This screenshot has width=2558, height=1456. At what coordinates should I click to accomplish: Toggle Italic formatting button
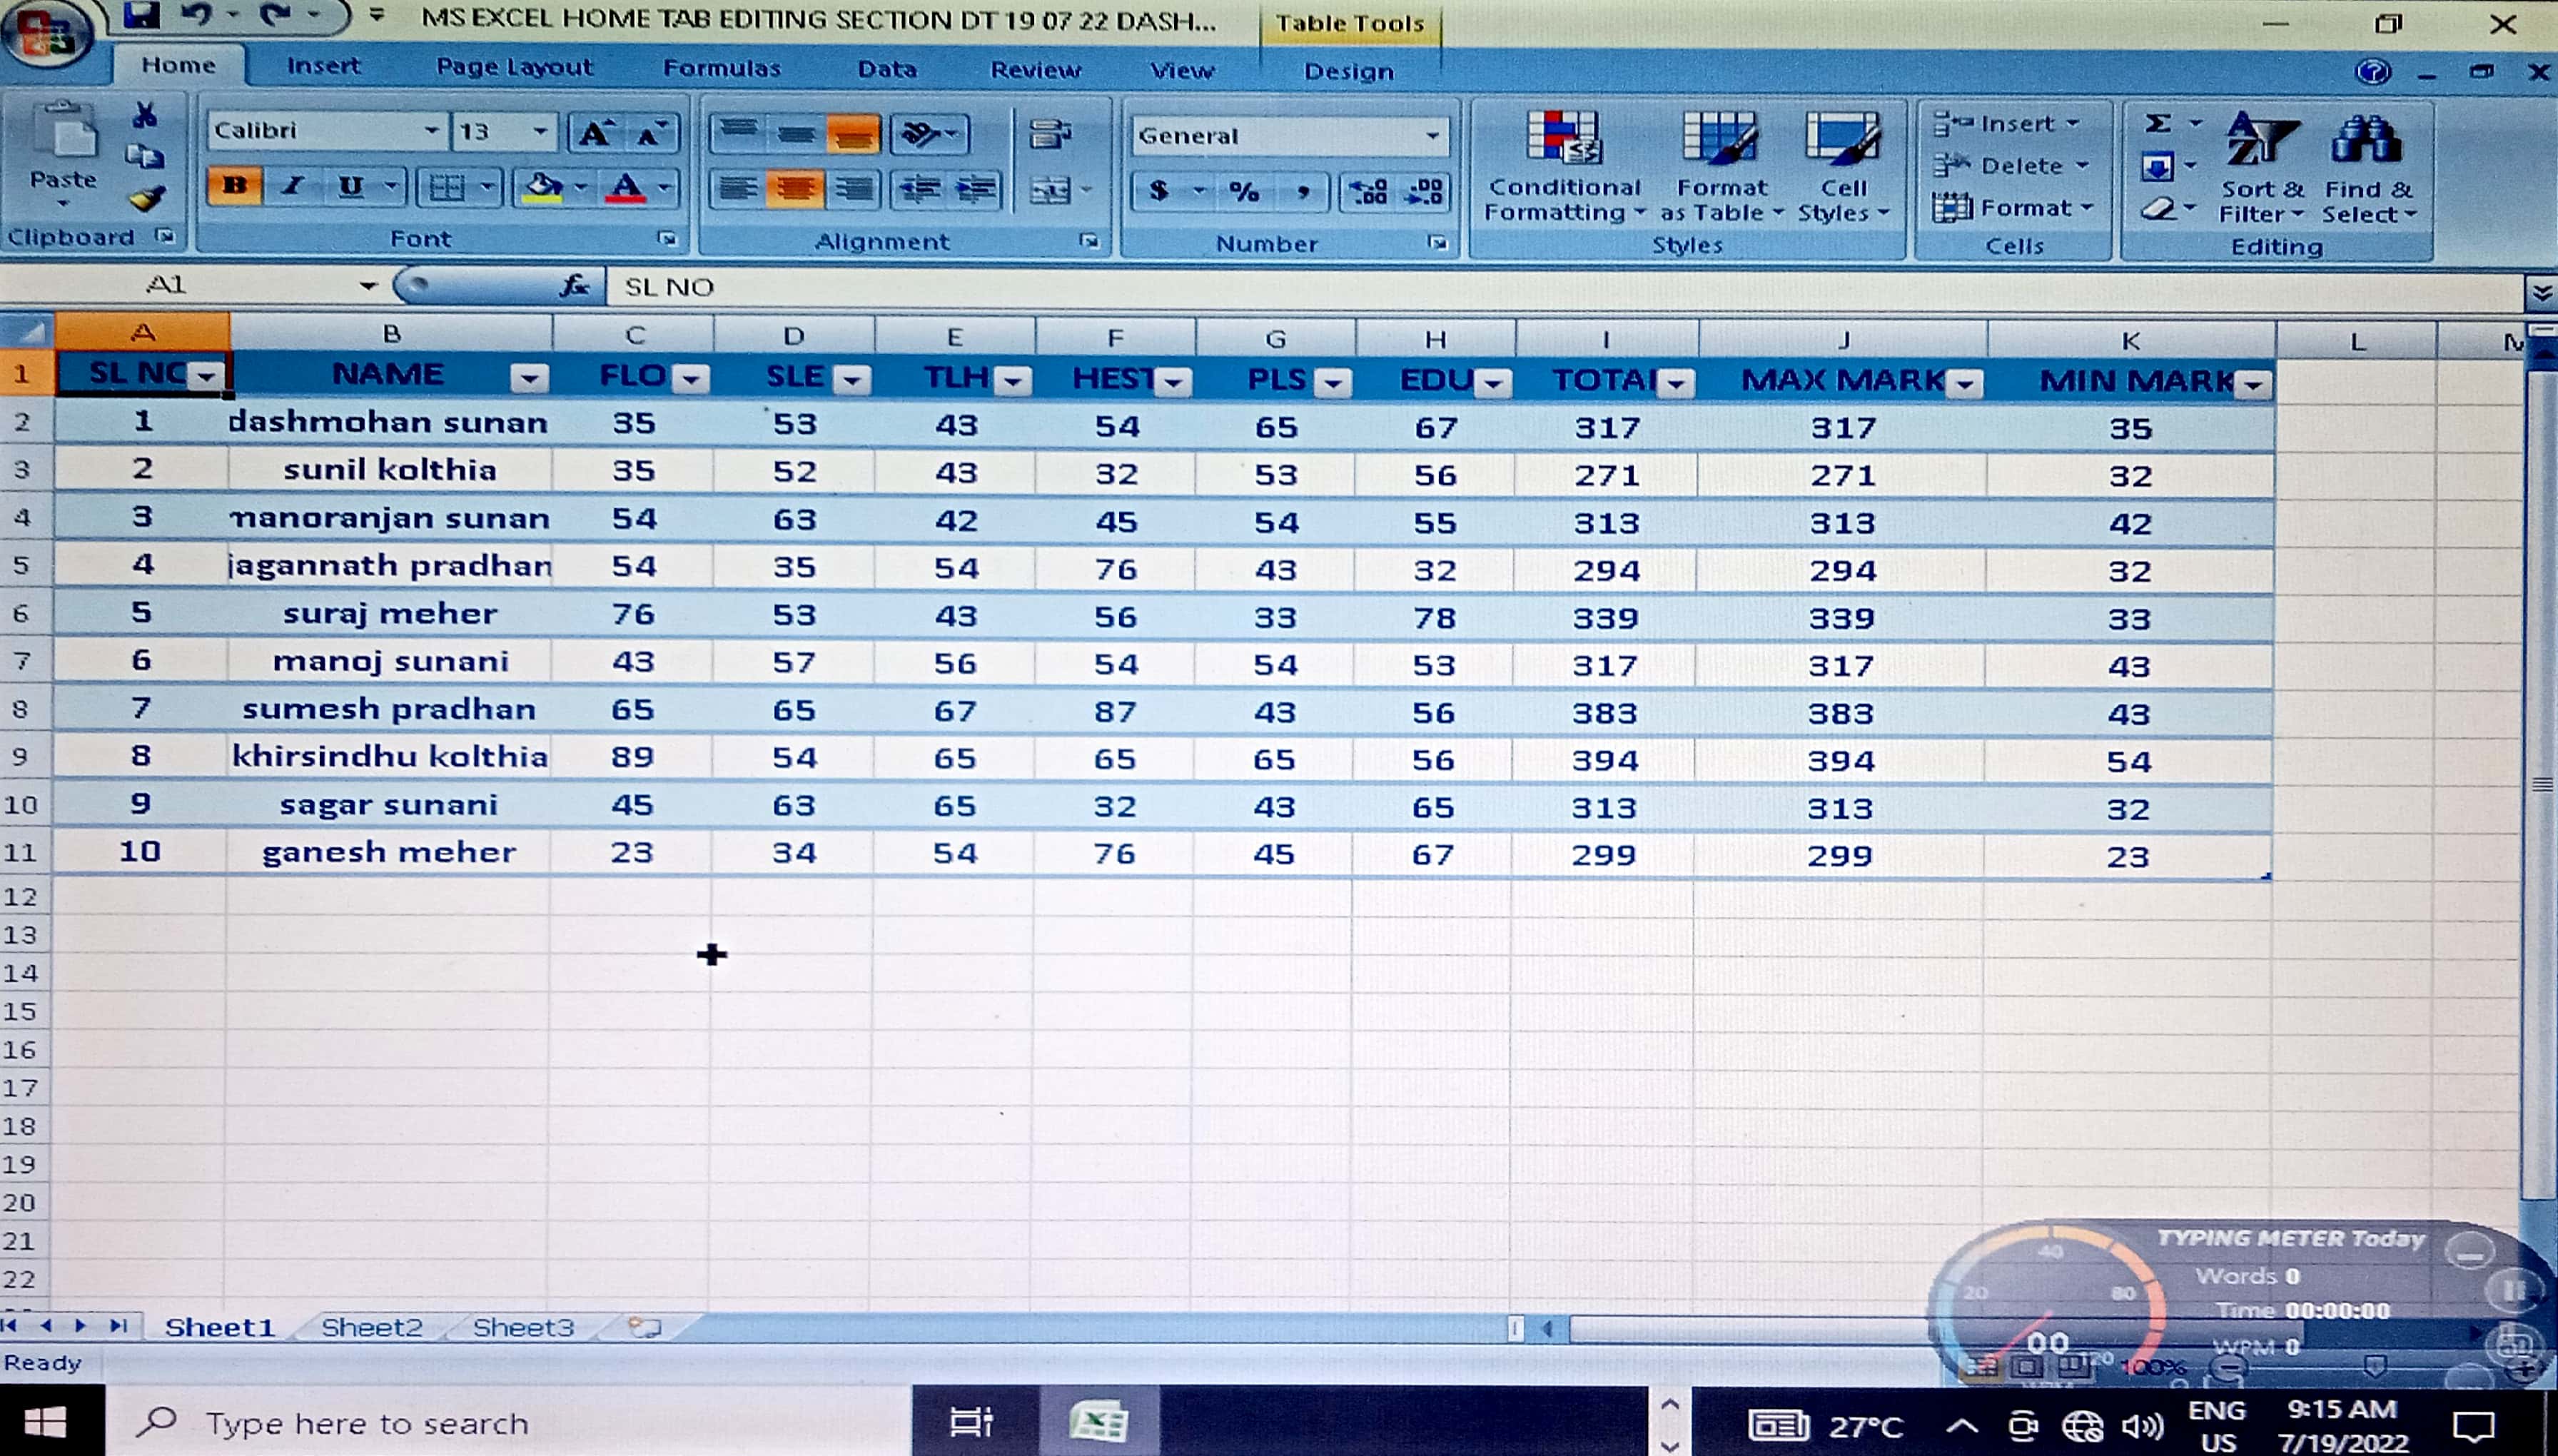pyautogui.click(x=292, y=186)
